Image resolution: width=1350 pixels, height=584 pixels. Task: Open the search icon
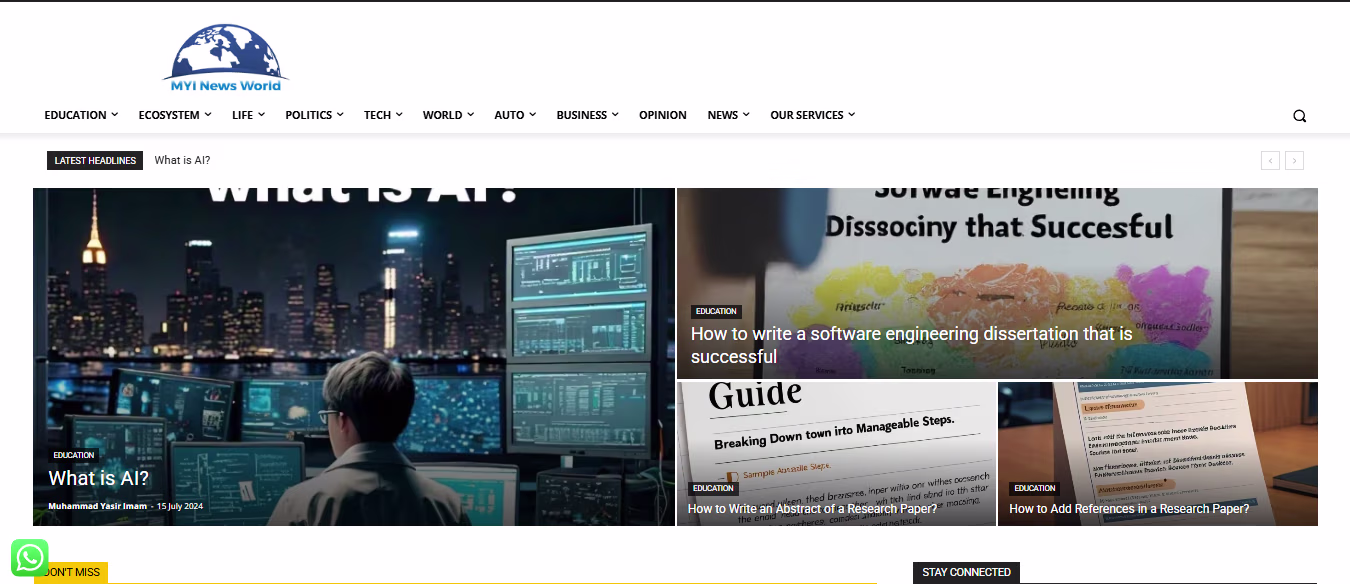coord(1299,115)
